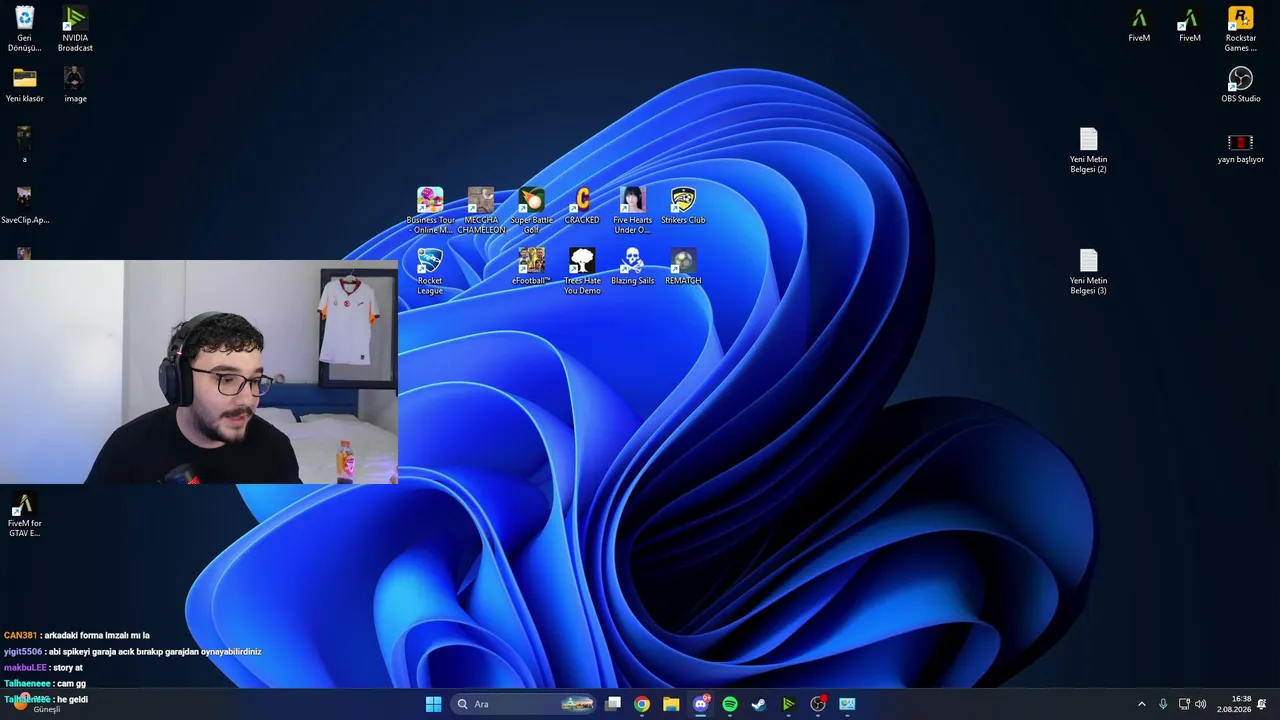Open the Strikers Club shortcut
1280x720 pixels.
(683, 206)
